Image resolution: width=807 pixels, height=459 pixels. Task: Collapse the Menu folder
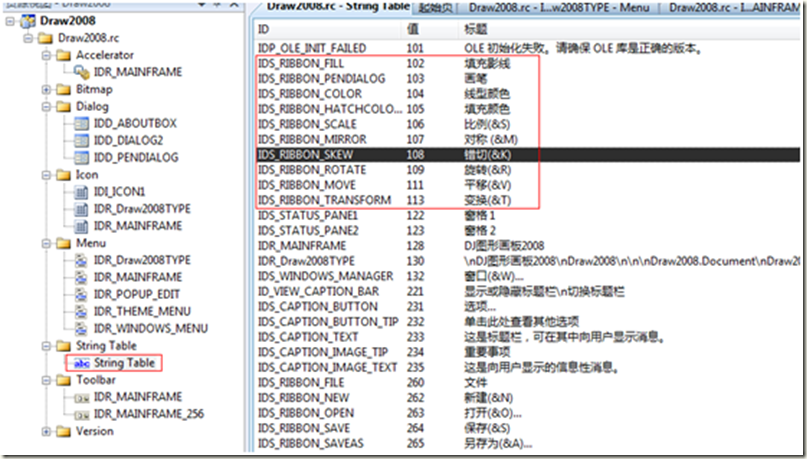coord(46,243)
